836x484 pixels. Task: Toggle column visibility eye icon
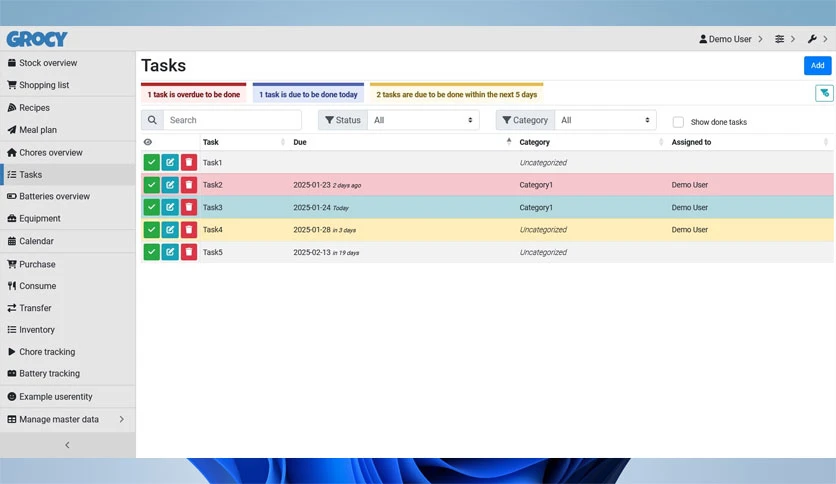coord(148,142)
